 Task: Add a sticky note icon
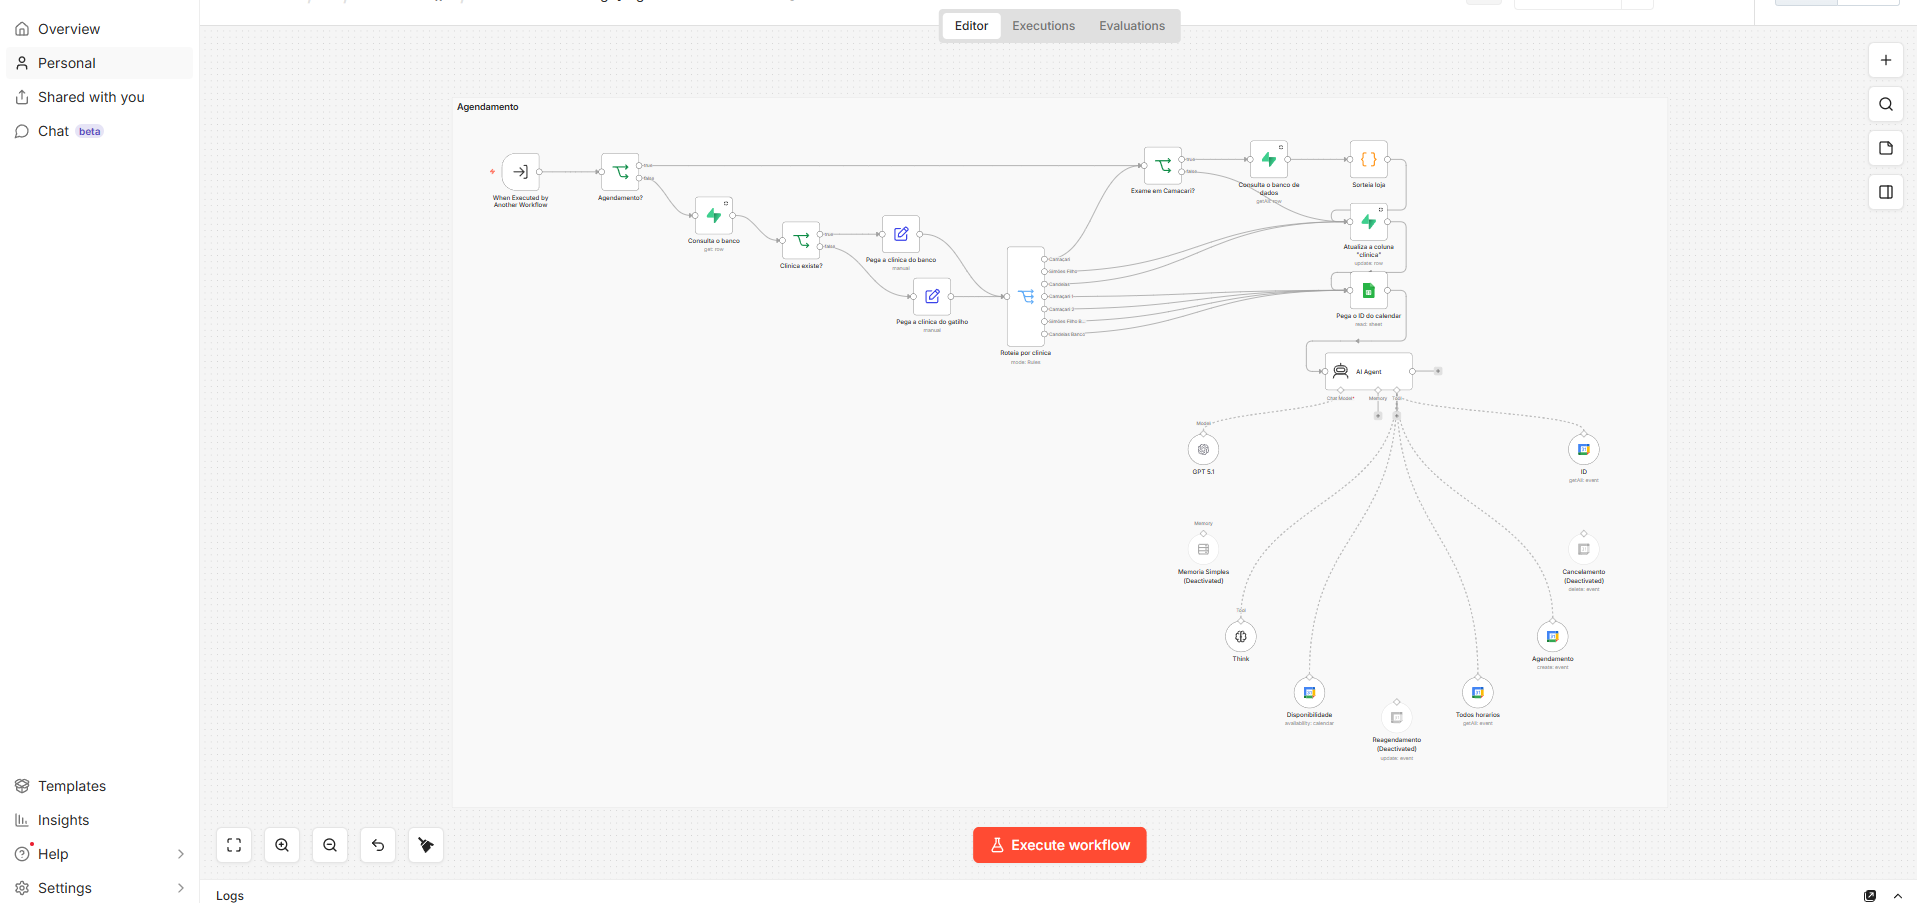[1886, 148]
